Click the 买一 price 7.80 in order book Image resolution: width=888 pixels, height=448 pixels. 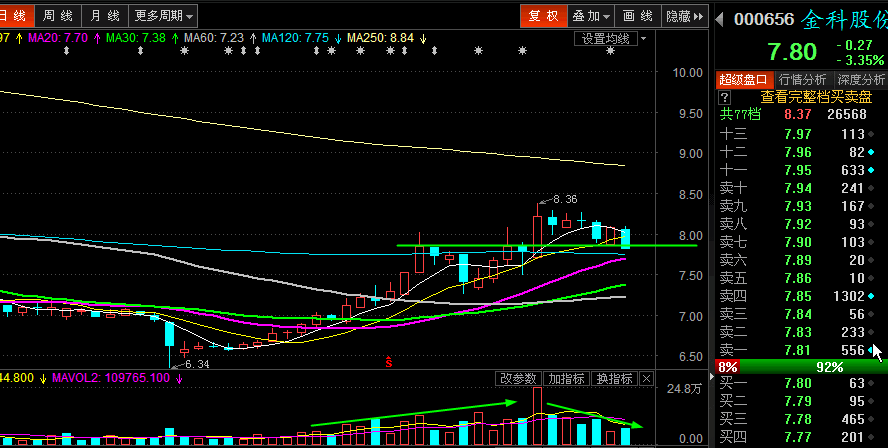click(x=798, y=383)
